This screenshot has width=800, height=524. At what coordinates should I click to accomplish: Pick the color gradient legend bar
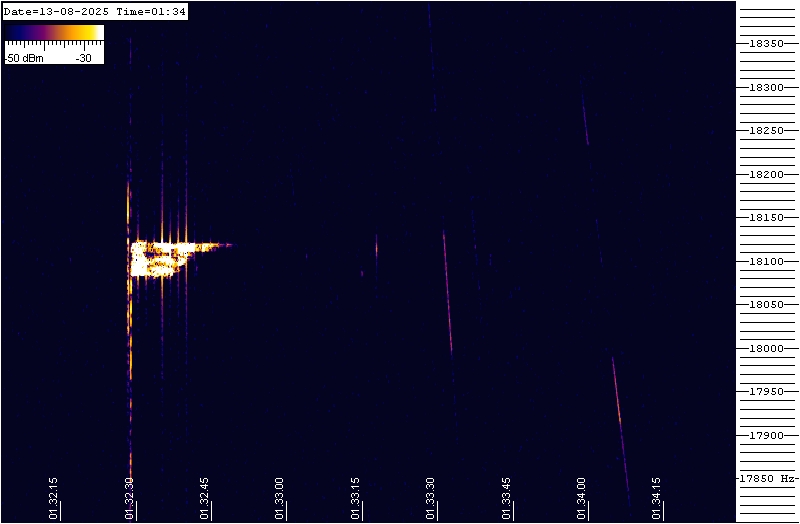(x=55, y=33)
